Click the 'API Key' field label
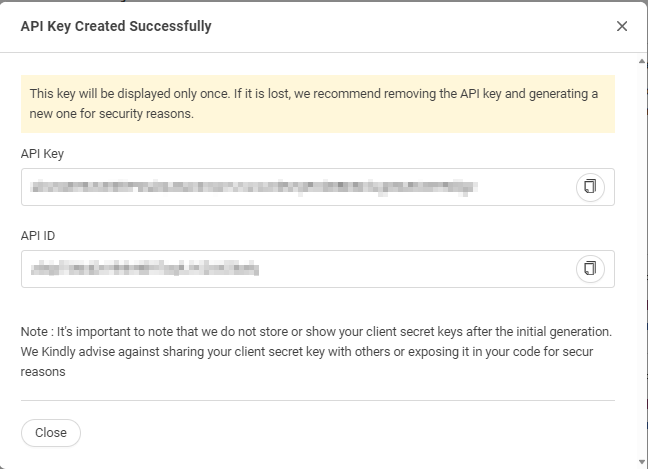 (42, 154)
